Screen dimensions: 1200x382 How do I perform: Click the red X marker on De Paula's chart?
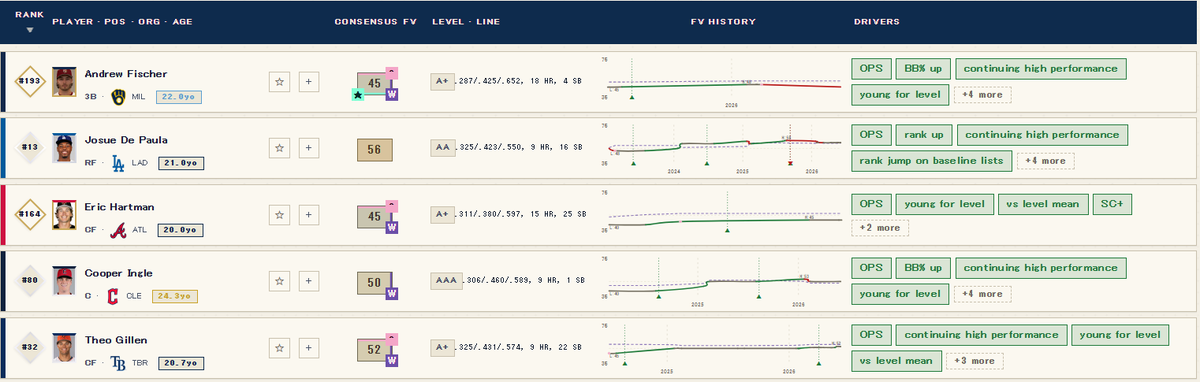click(x=790, y=163)
